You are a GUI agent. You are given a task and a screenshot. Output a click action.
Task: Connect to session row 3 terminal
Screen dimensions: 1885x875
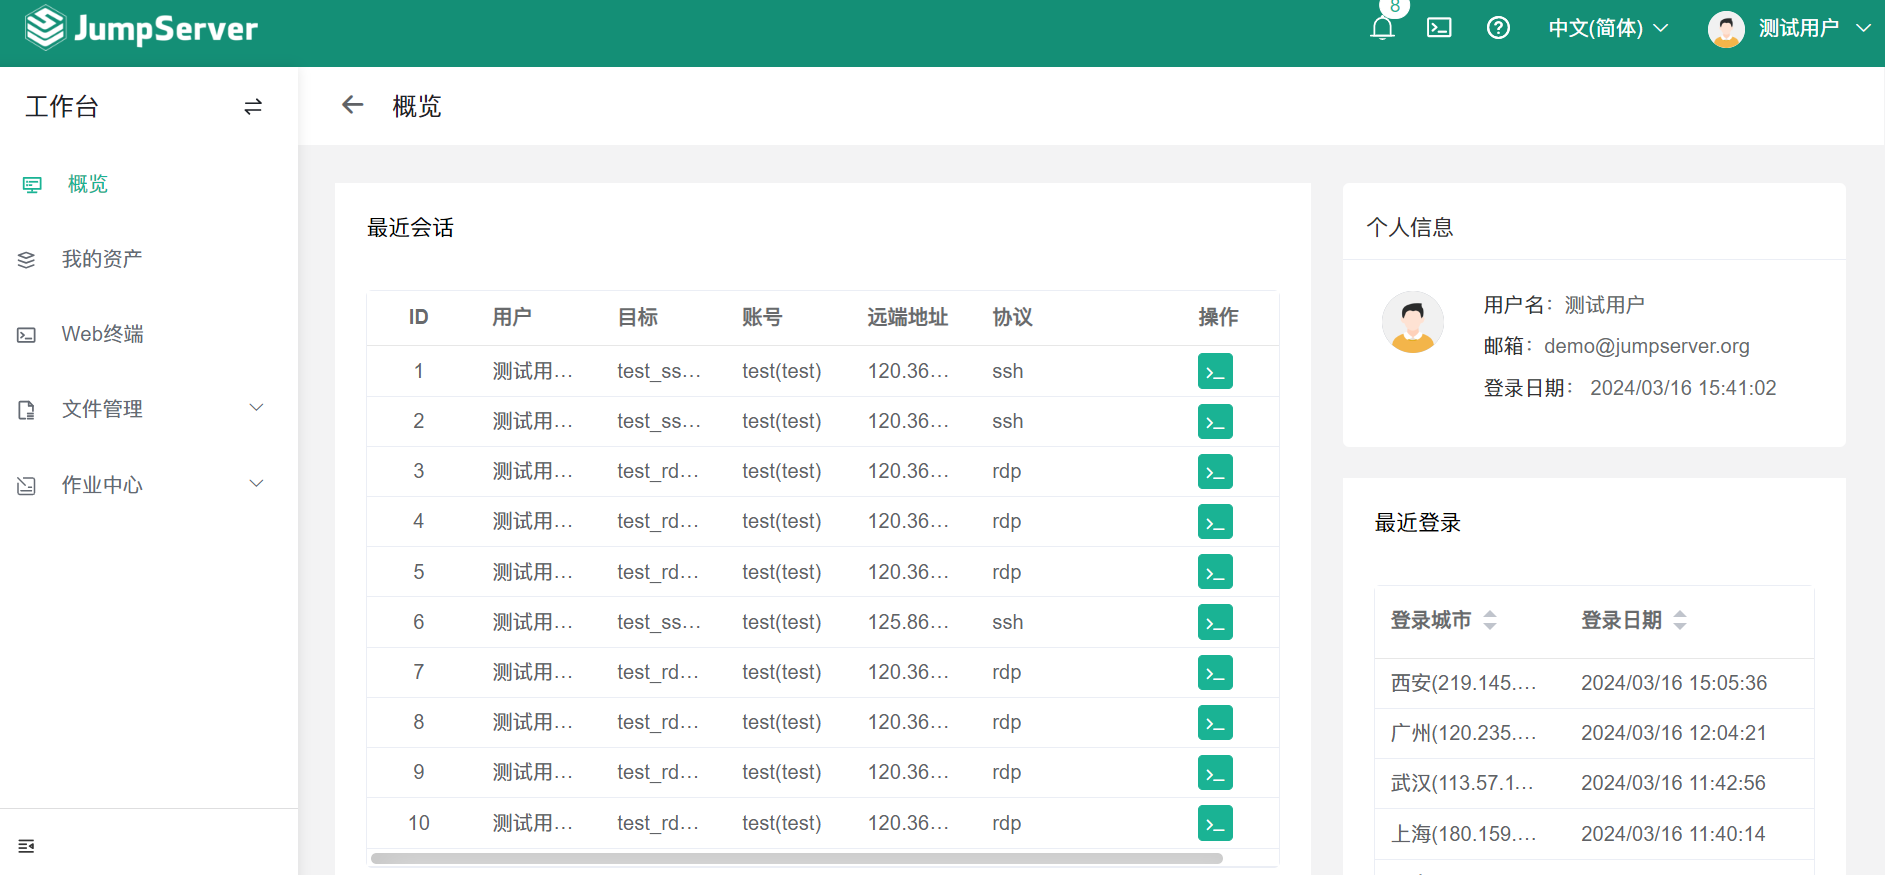1215,471
